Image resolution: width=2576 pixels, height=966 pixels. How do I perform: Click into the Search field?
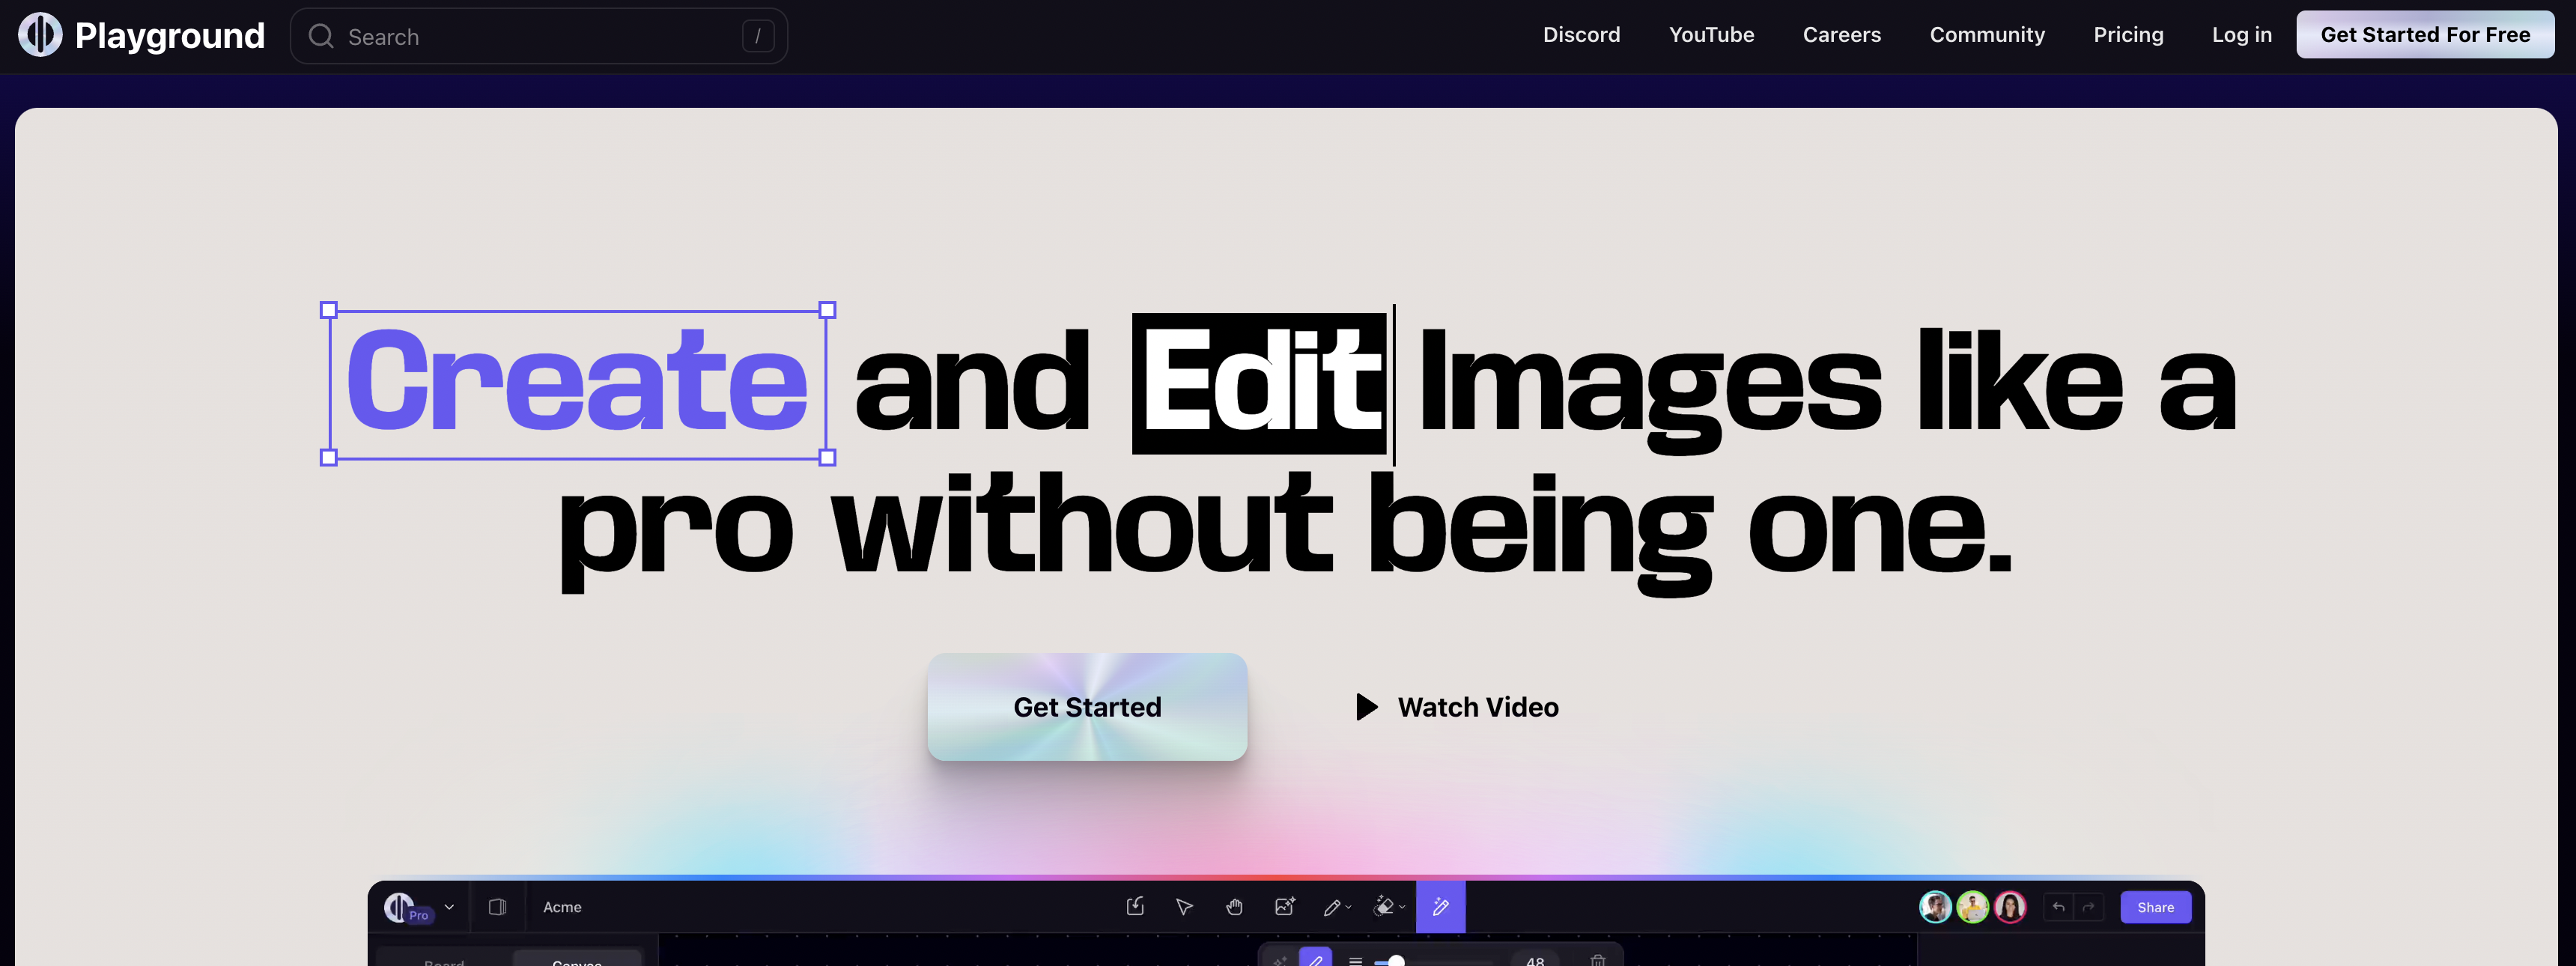[x=538, y=37]
